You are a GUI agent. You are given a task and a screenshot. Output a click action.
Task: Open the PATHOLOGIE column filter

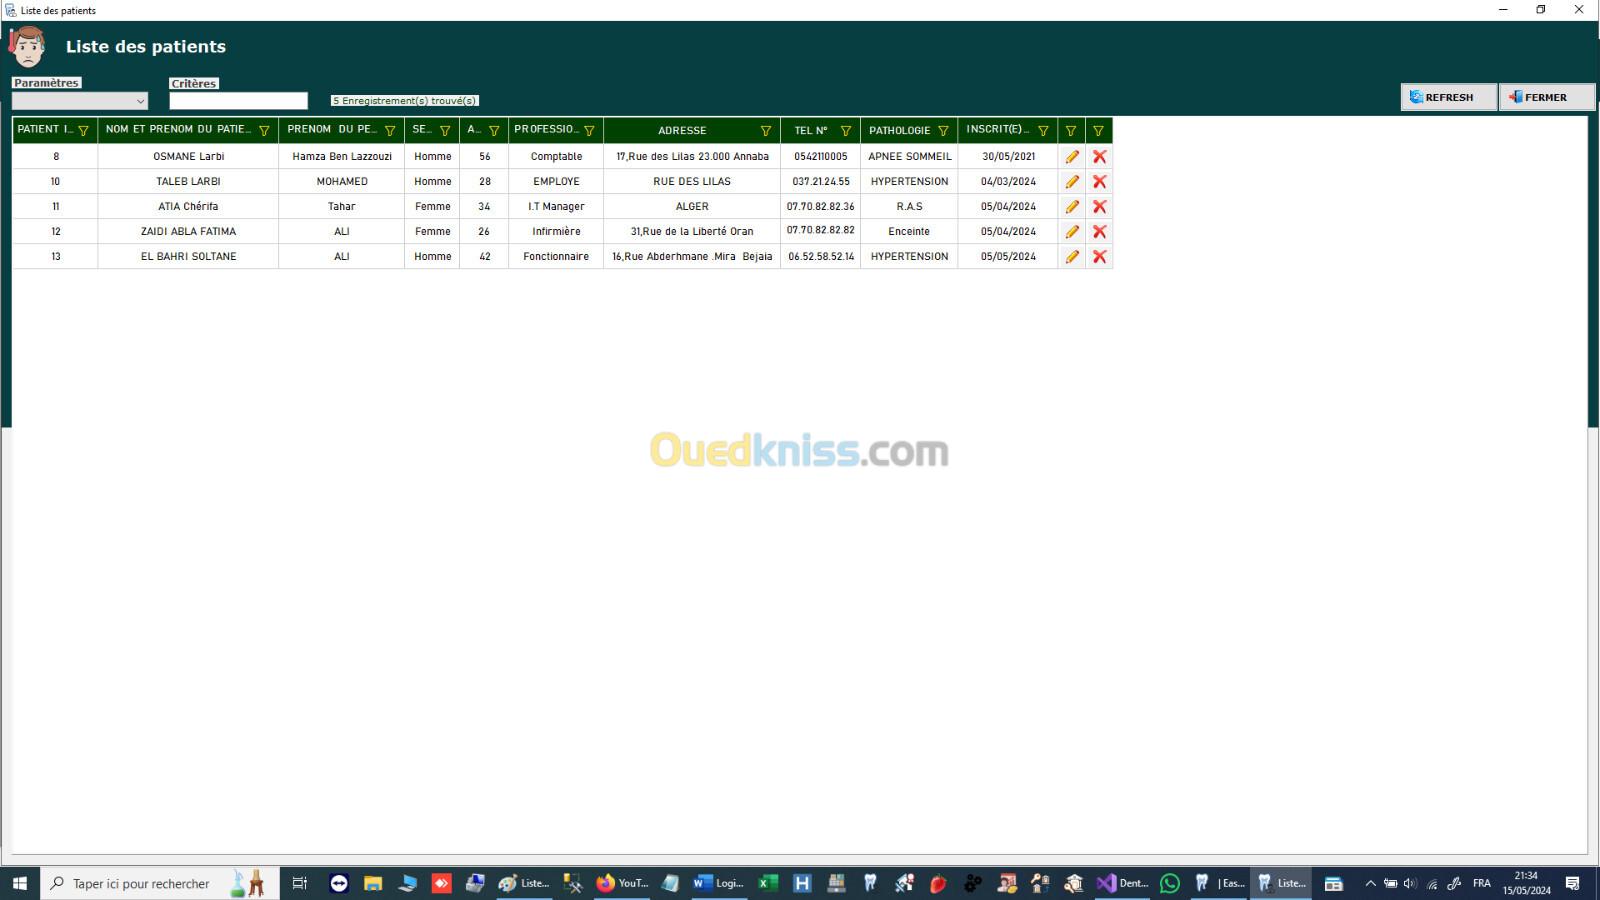pos(943,131)
